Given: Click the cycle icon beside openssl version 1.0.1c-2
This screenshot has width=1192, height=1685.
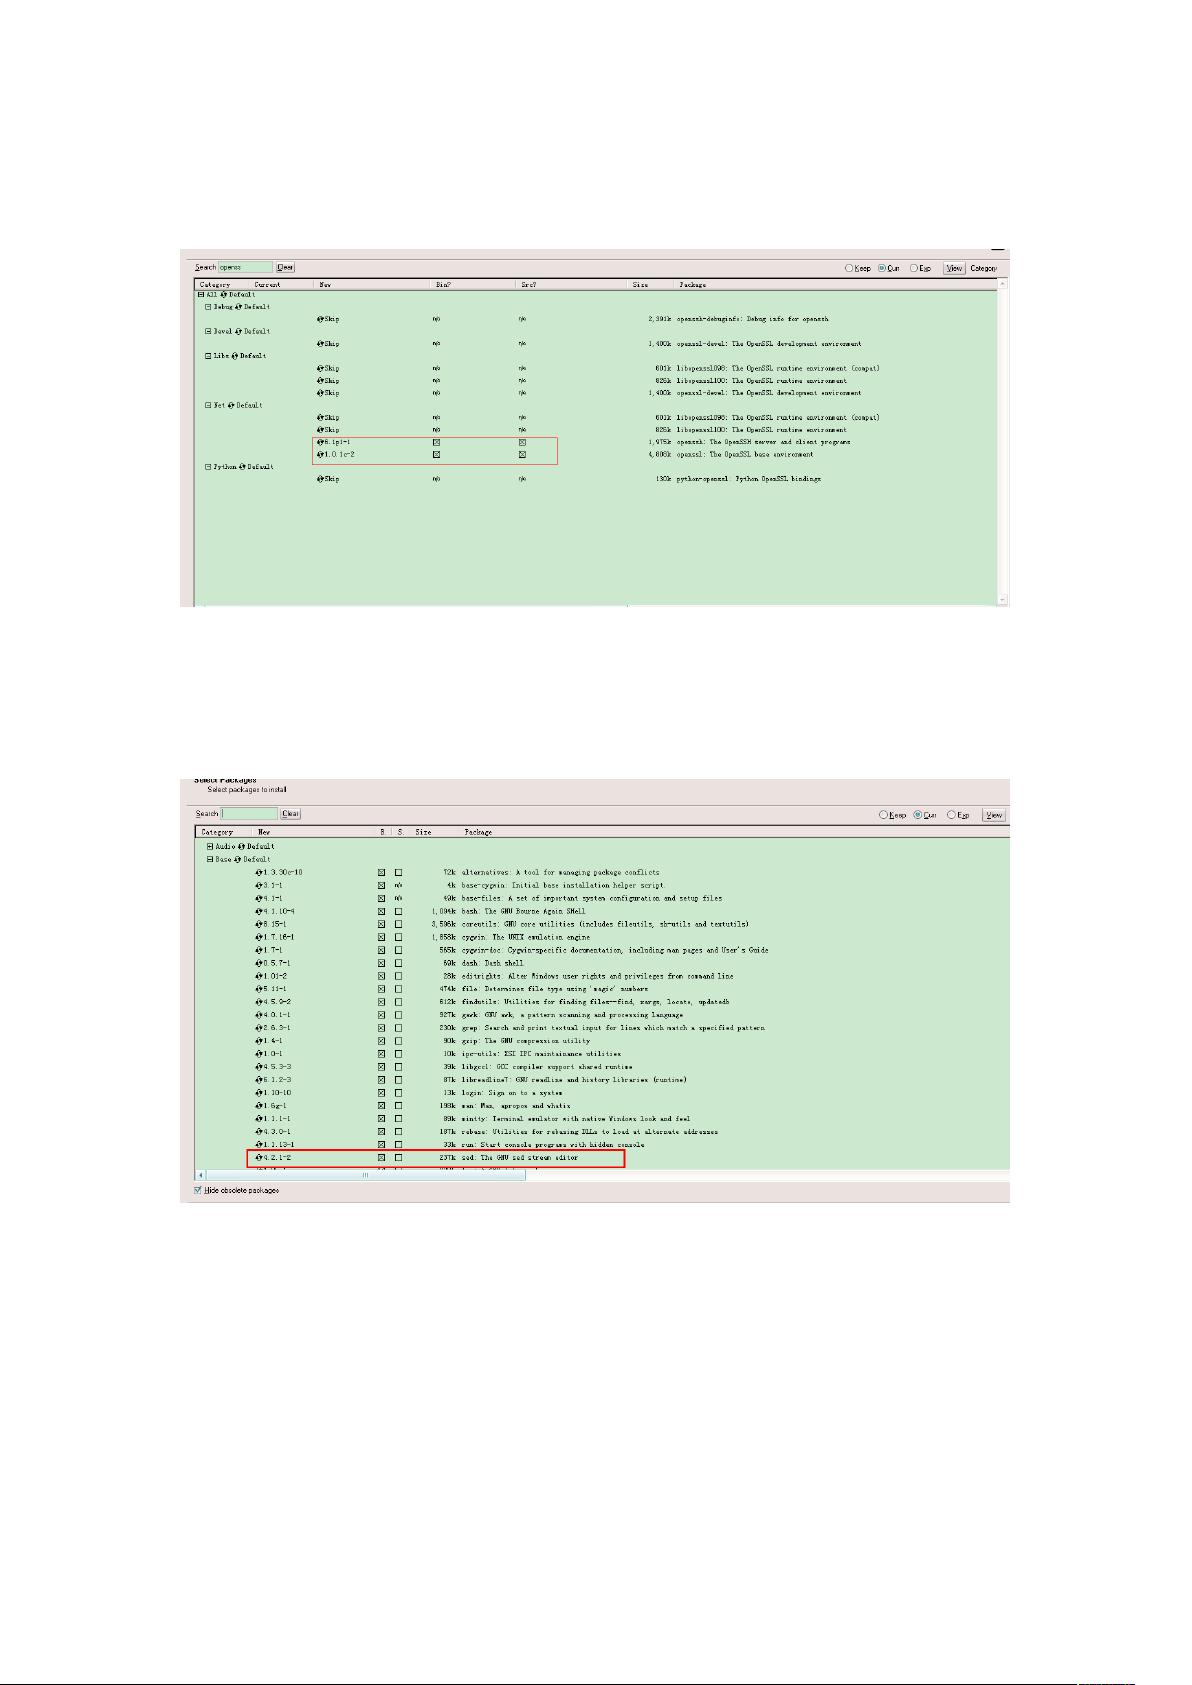Looking at the screenshot, I should coord(320,454).
